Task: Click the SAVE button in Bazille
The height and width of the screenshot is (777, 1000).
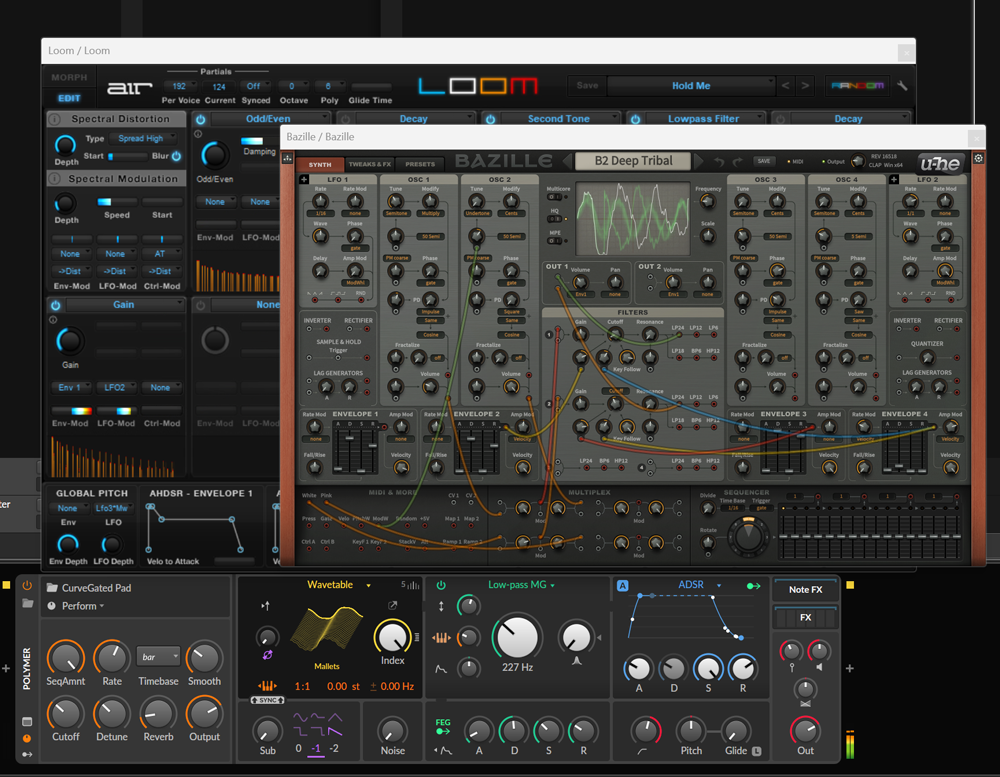Action: pyautogui.click(x=764, y=161)
